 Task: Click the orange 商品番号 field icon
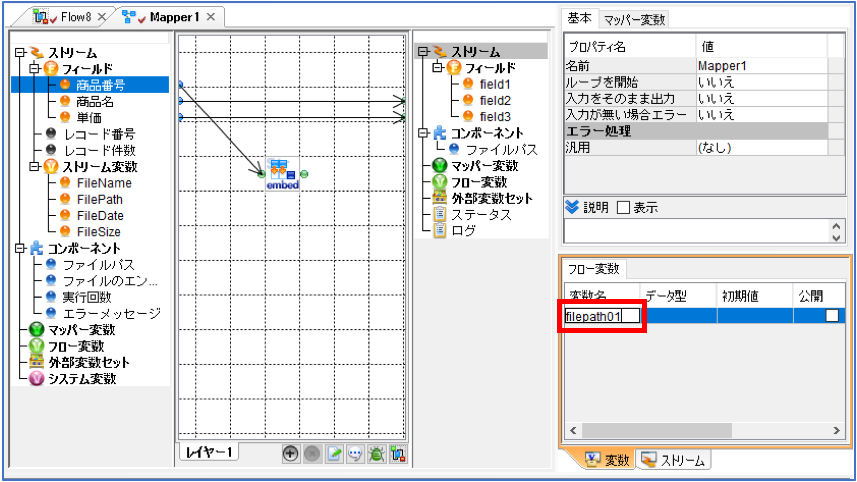click(x=65, y=85)
